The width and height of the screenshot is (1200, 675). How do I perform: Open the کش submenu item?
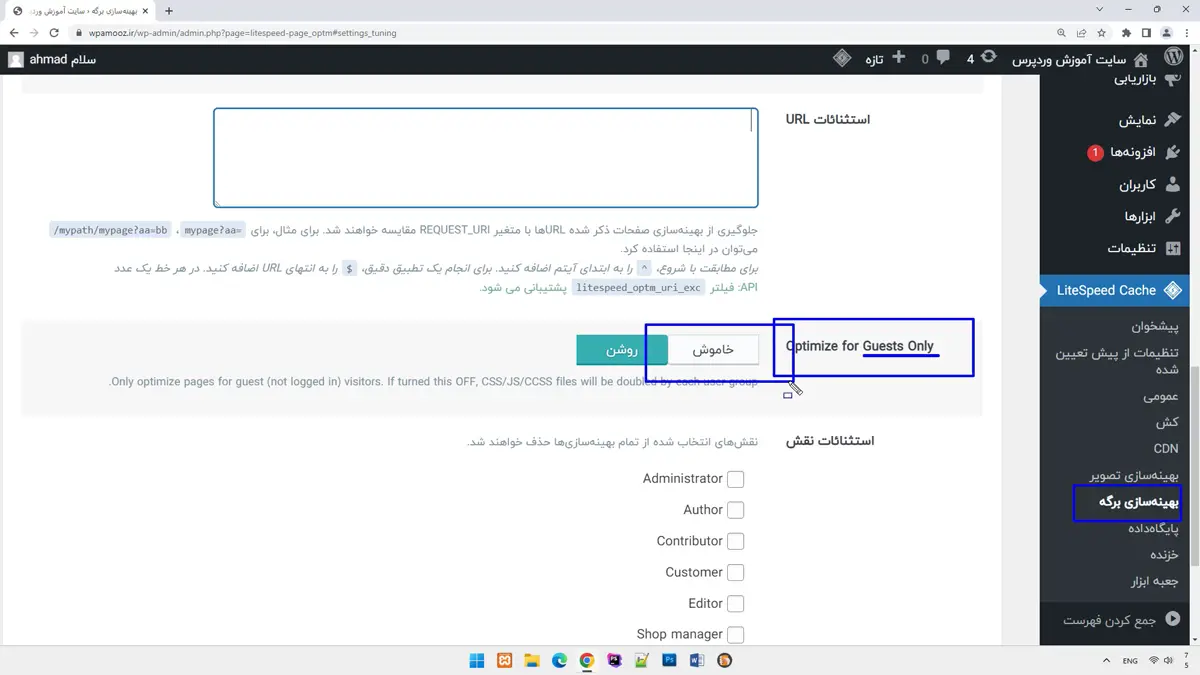pos(1167,422)
